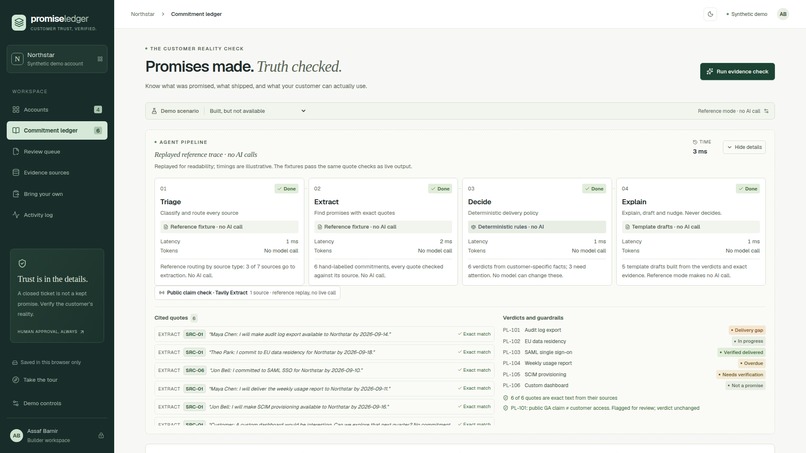Toggle Reference mode no AI call switch

click(766, 111)
